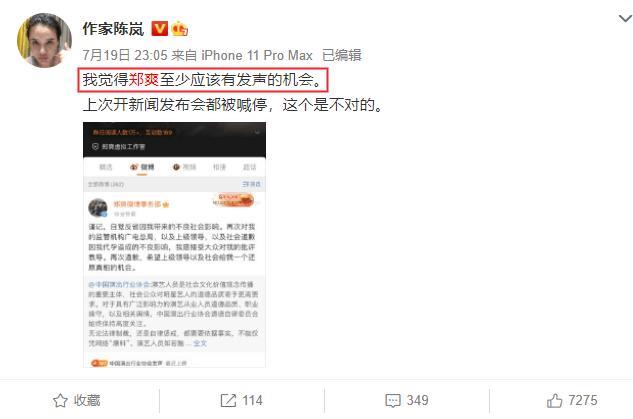Expand the chevron menu at post's top right
This screenshot has height=419, width=633.
click(x=625, y=18)
